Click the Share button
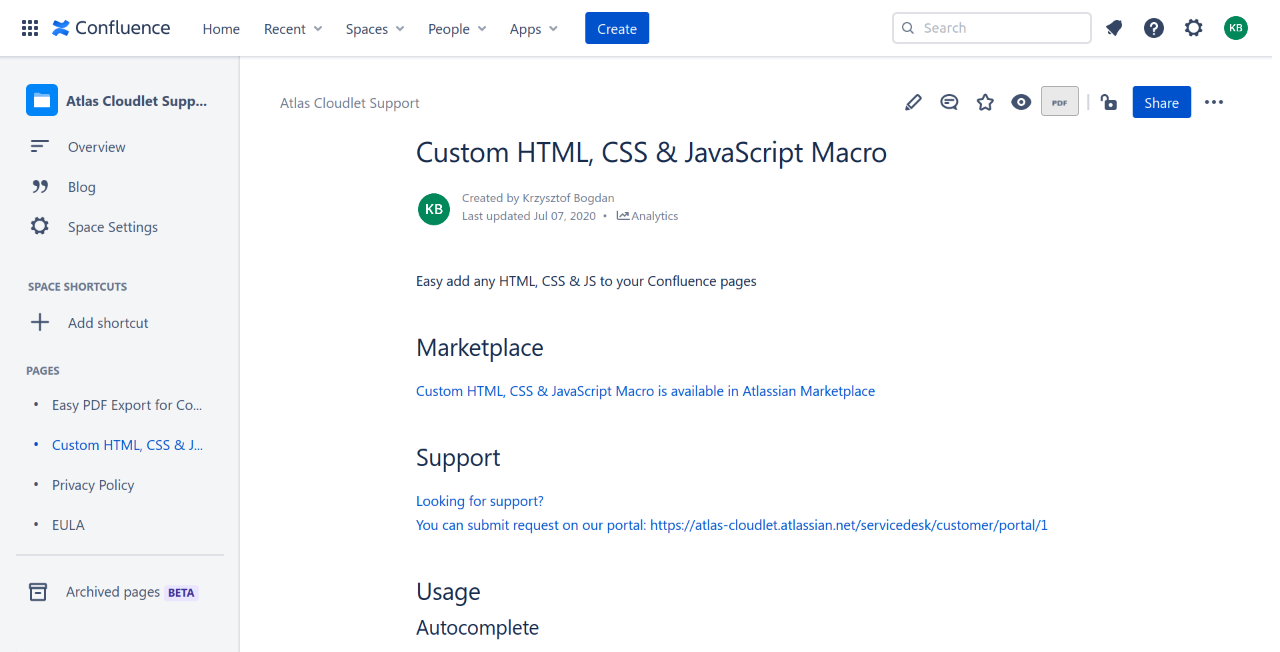The width and height of the screenshot is (1280, 652). pos(1161,102)
